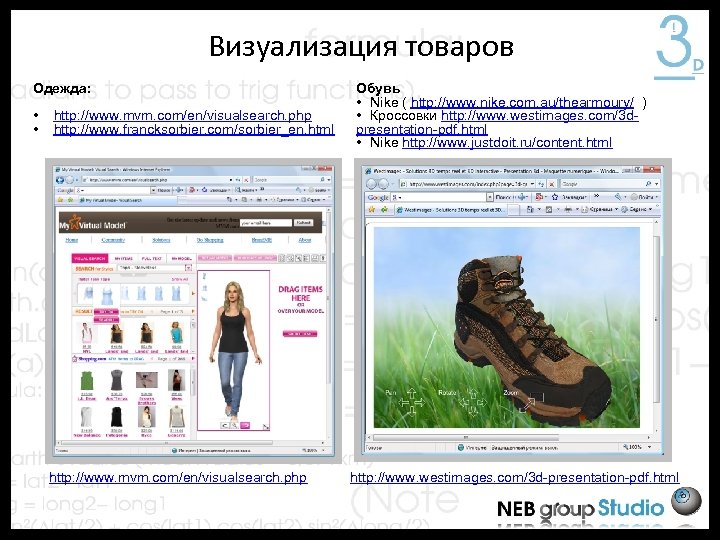Viewport: 720px width, 540px height.
Task: Click pink button below DRAG ITEMS HERE
Action: 300,334
